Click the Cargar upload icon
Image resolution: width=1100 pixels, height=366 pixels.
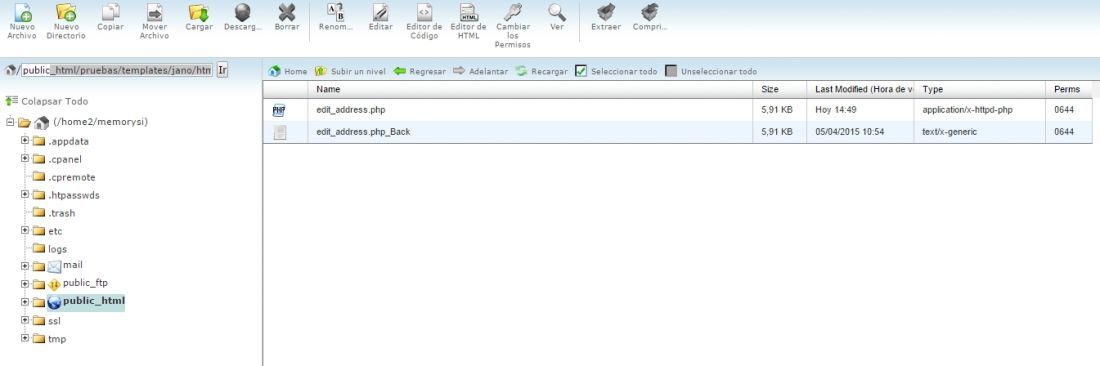[x=199, y=13]
